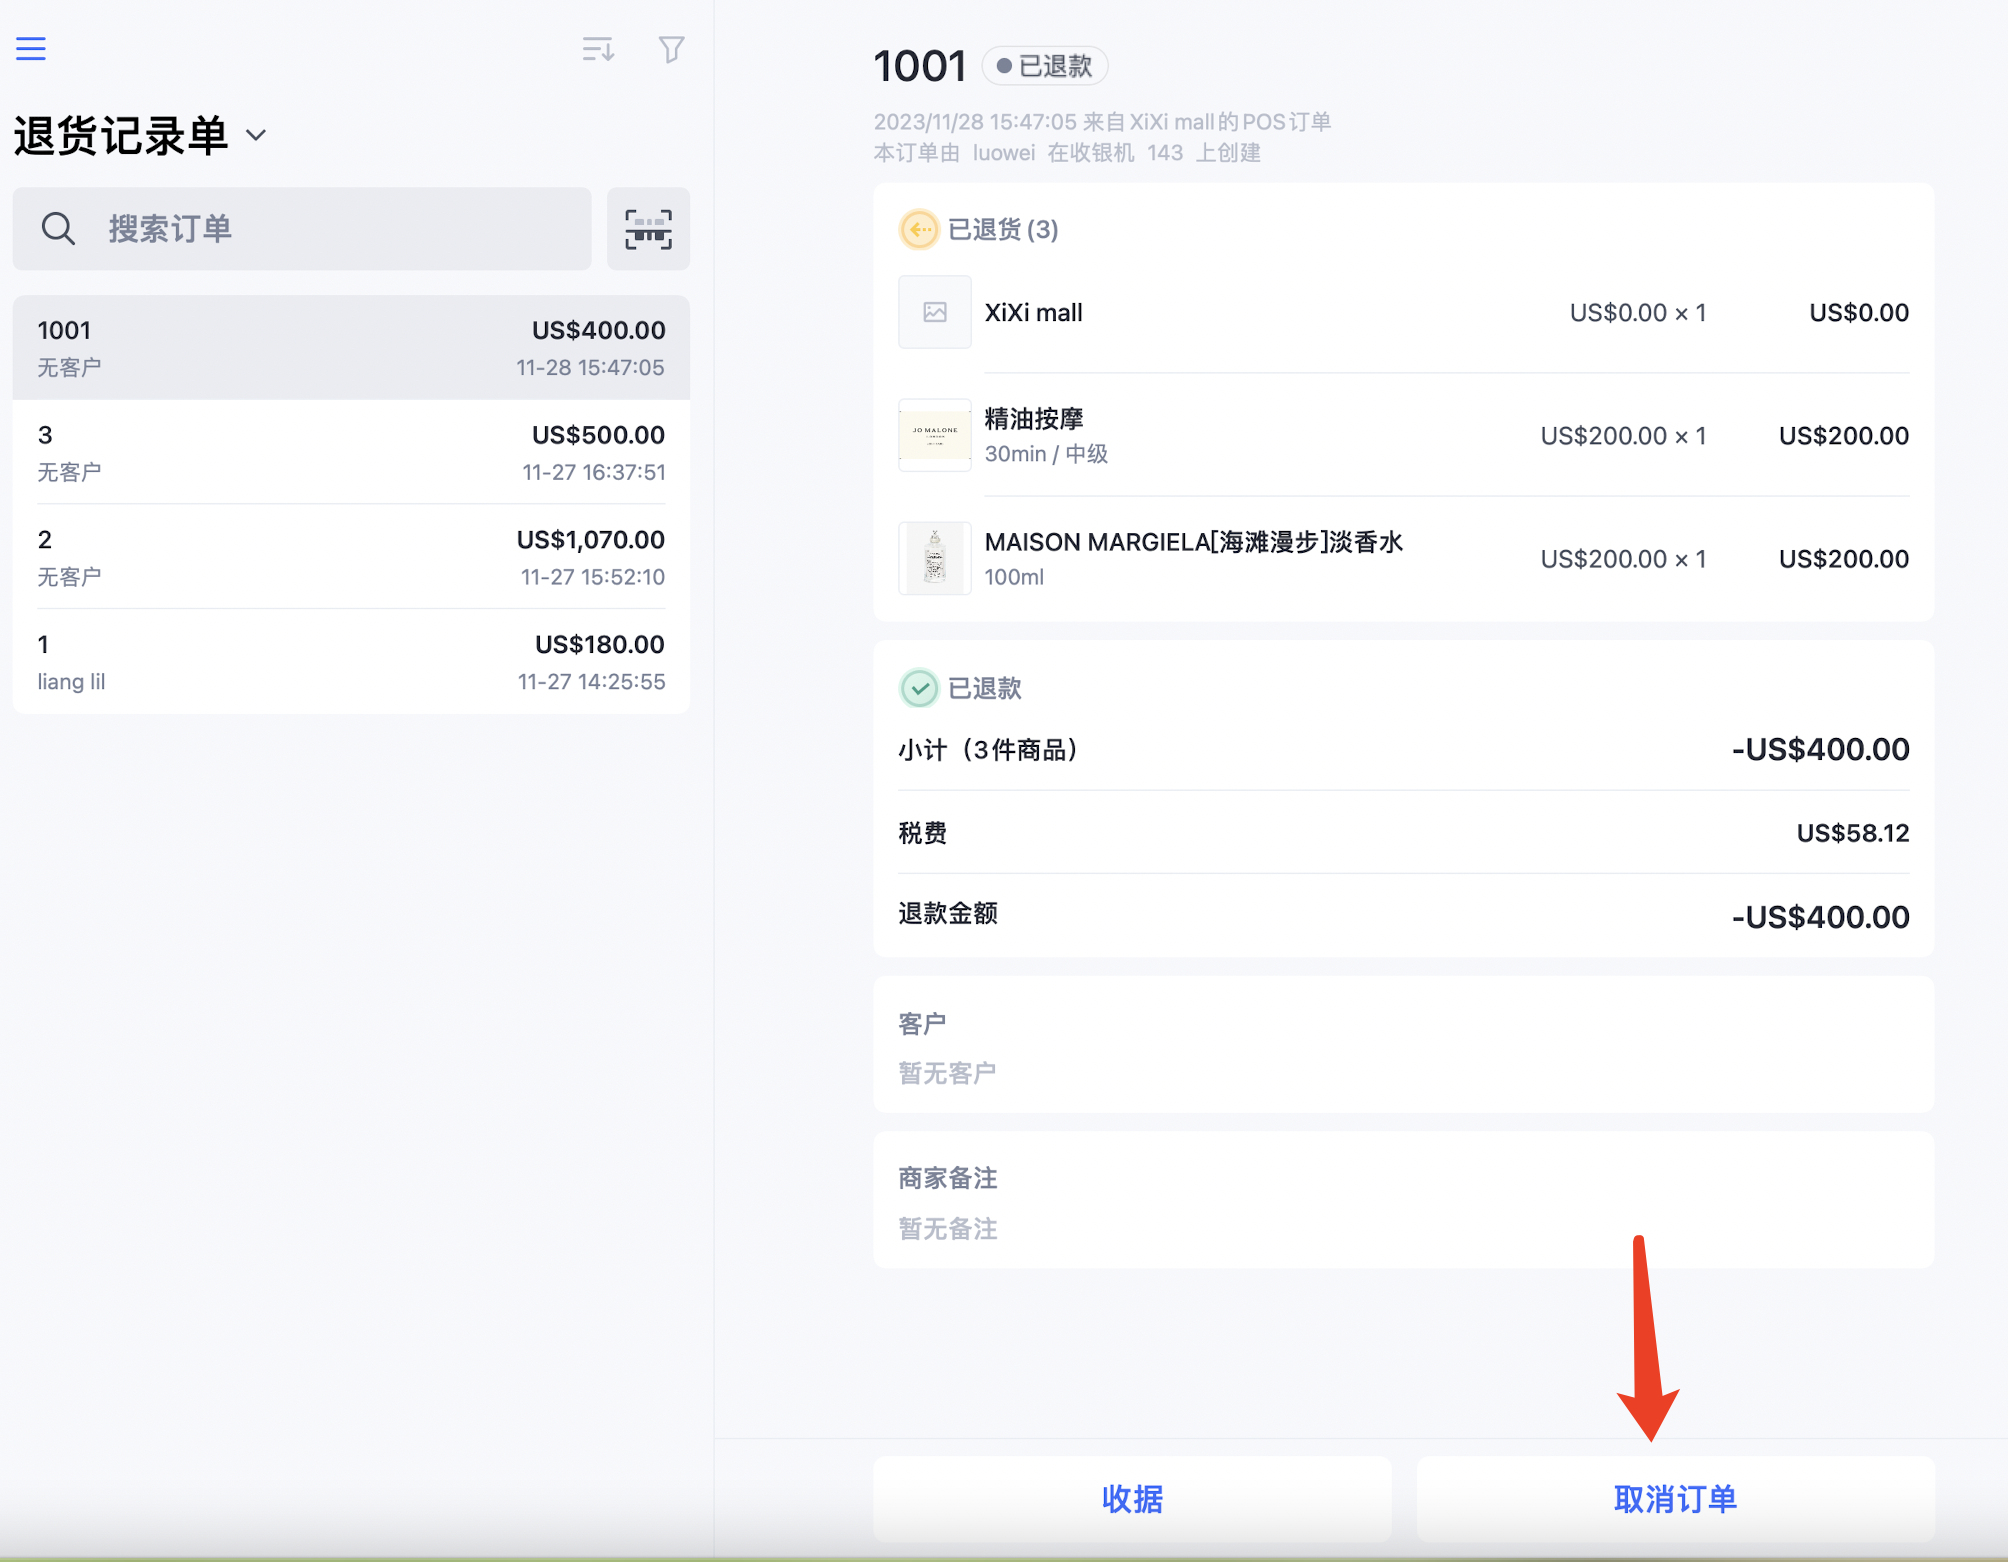Click the MAISON MARGIELA item name
2008x1562 pixels.
point(1194,542)
